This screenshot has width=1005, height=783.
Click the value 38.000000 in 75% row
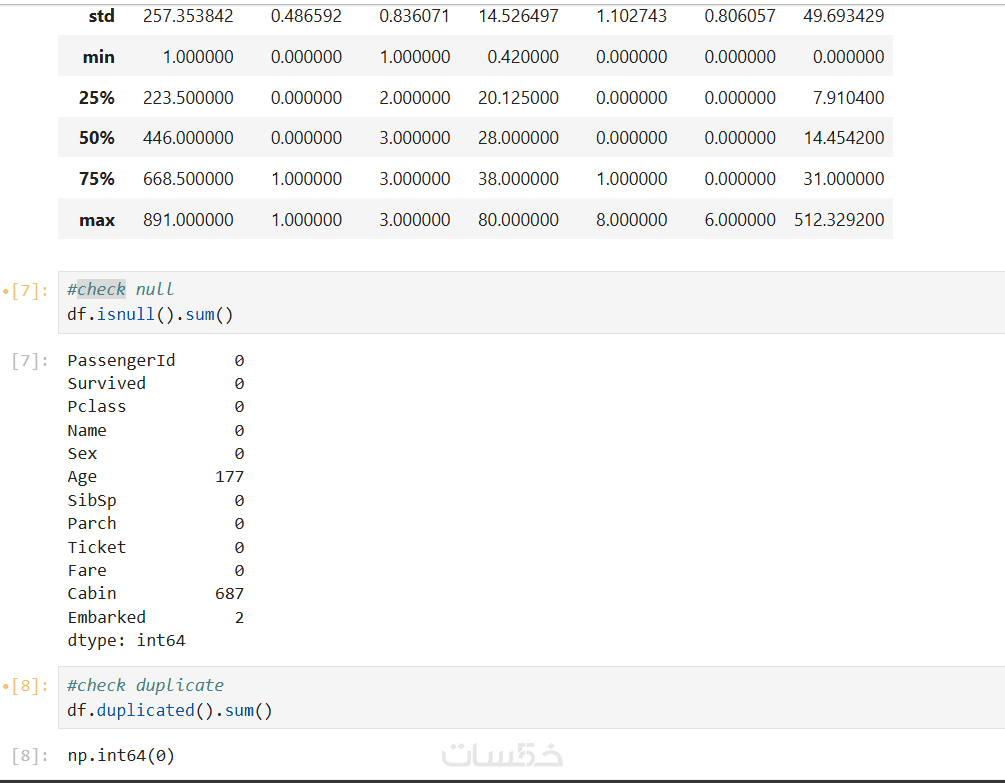point(519,179)
